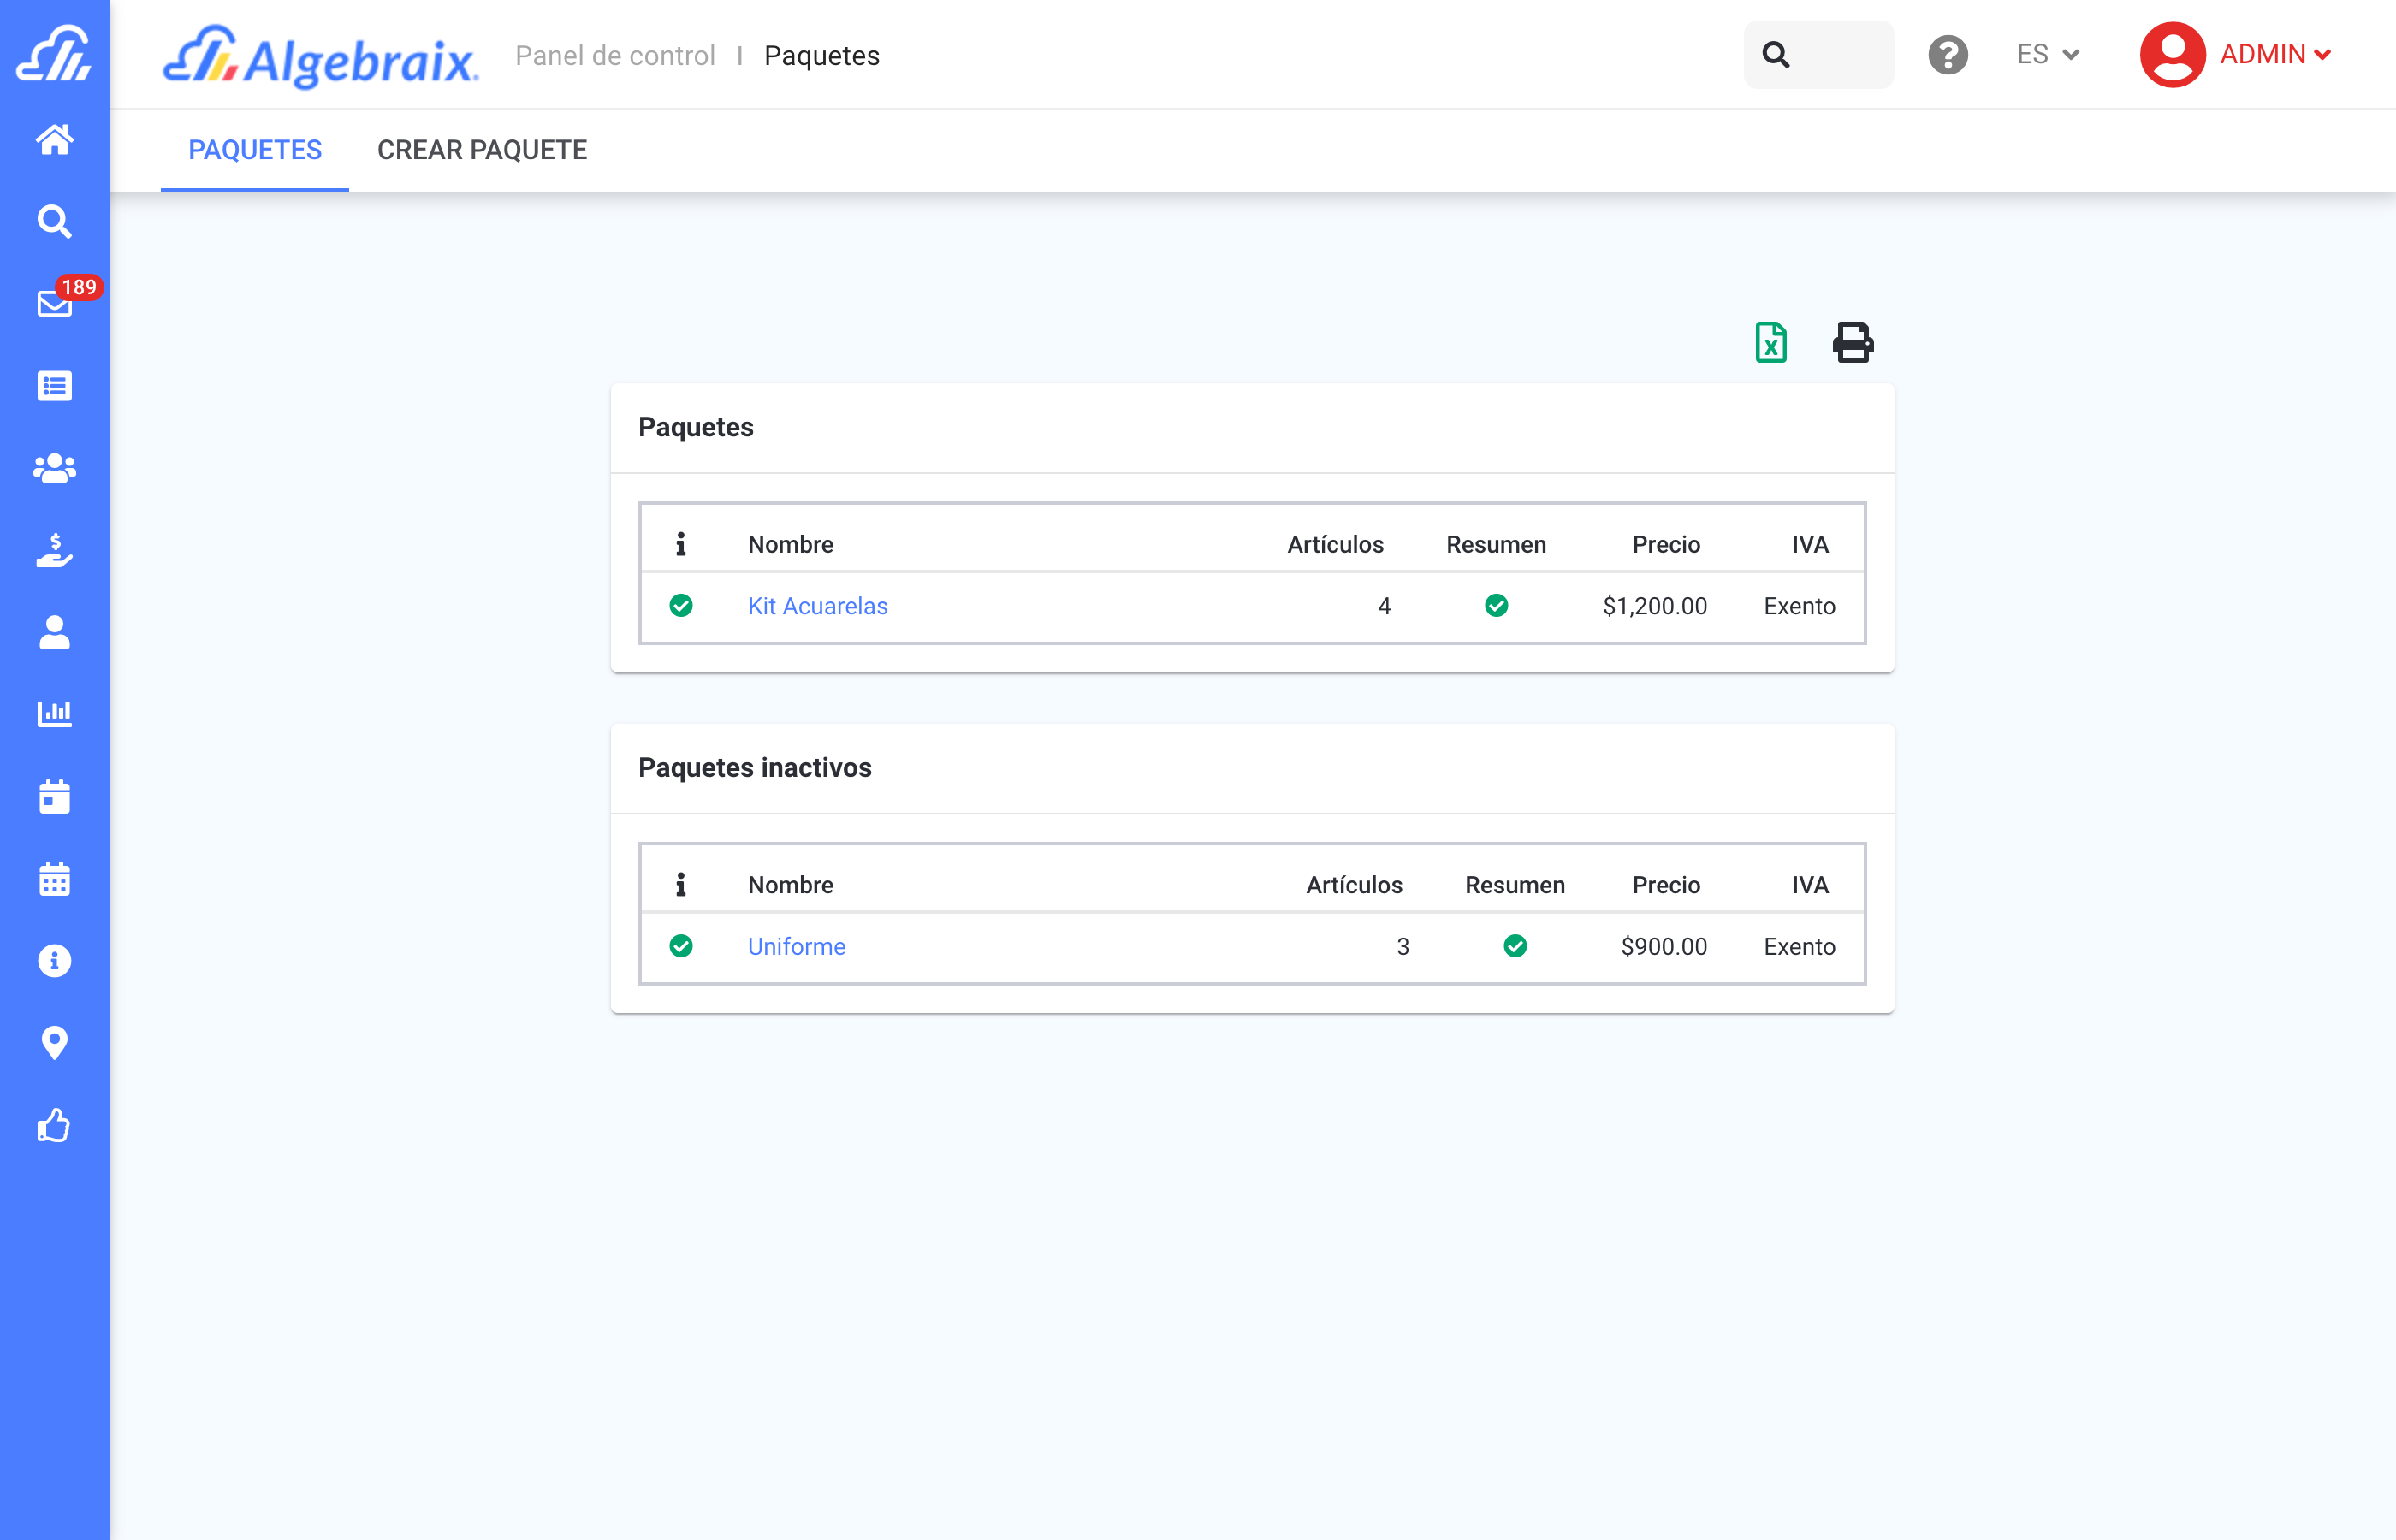Open the Kit Acuarelas package link
The image size is (2396, 1540).
click(817, 606)
